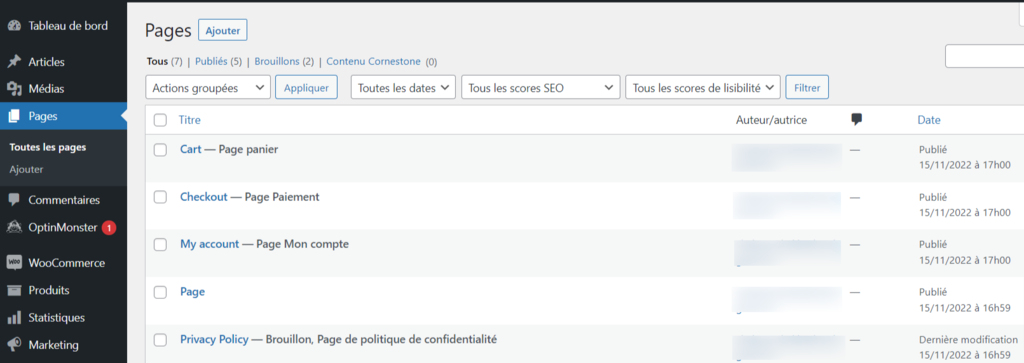Open the Commentaires menu
Screen dimensions: 1024x363
click(63, 200)
